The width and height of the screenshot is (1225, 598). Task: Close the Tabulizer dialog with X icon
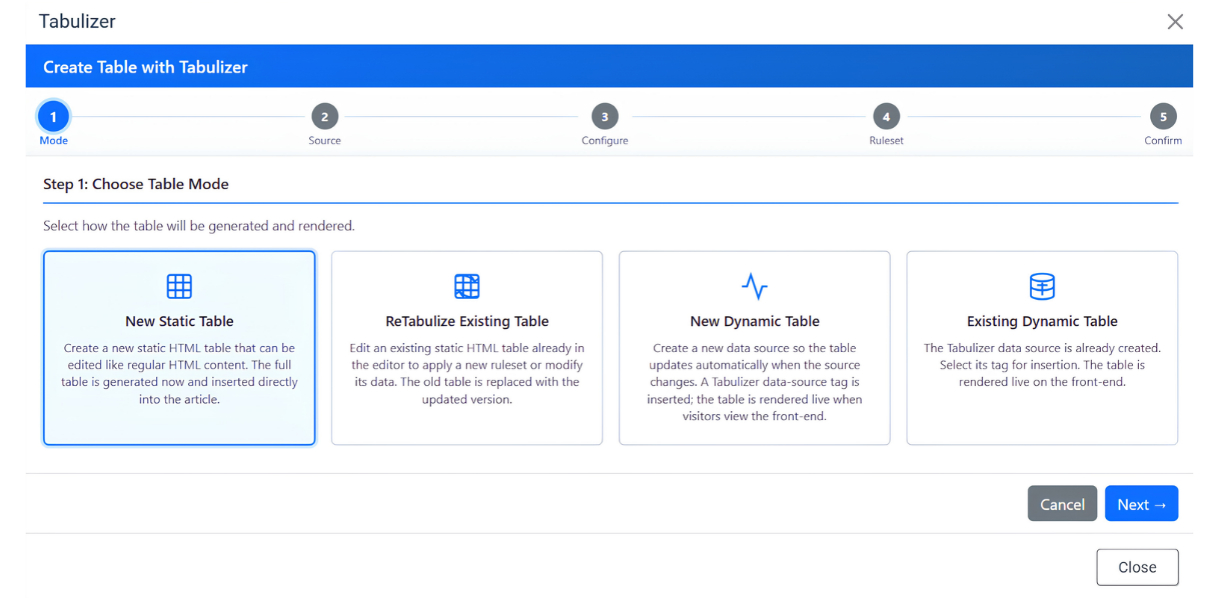(x=1175, y=22)
